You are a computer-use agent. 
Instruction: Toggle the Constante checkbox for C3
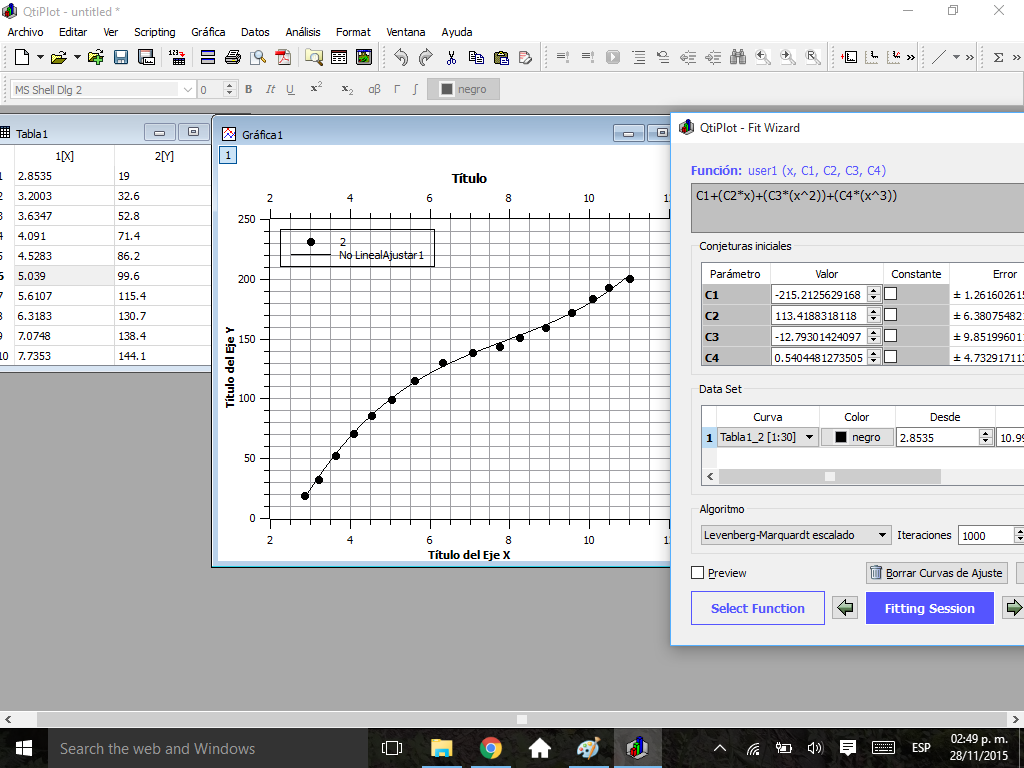point(890,336)
